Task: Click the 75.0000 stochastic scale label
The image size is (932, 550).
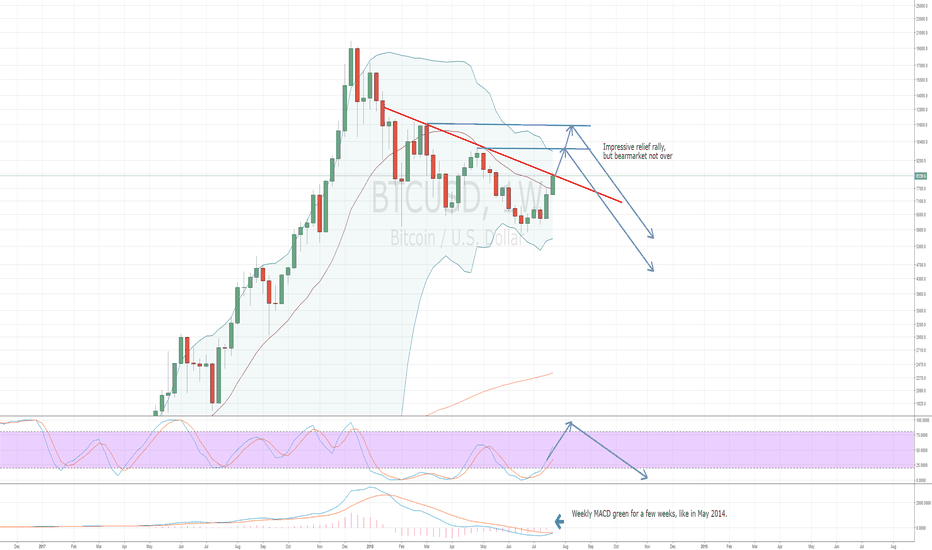Action: (921, 435)
